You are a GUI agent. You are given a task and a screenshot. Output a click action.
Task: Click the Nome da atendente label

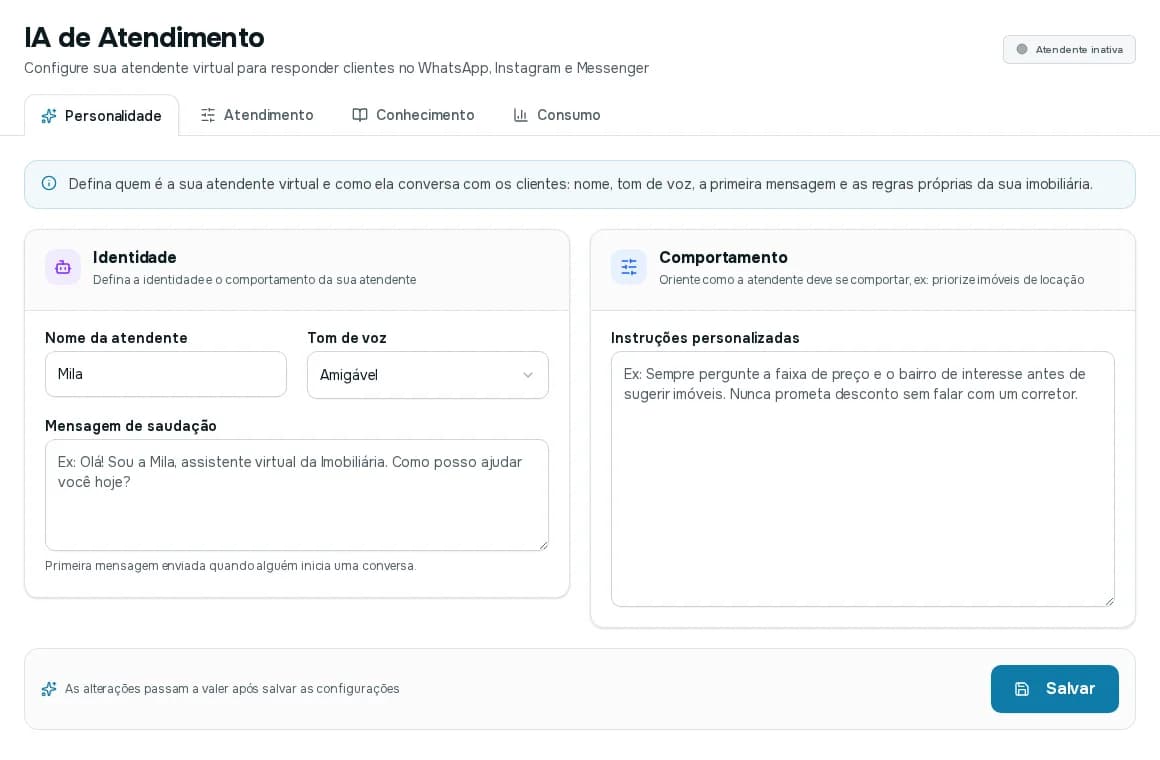tap(116, 338)
